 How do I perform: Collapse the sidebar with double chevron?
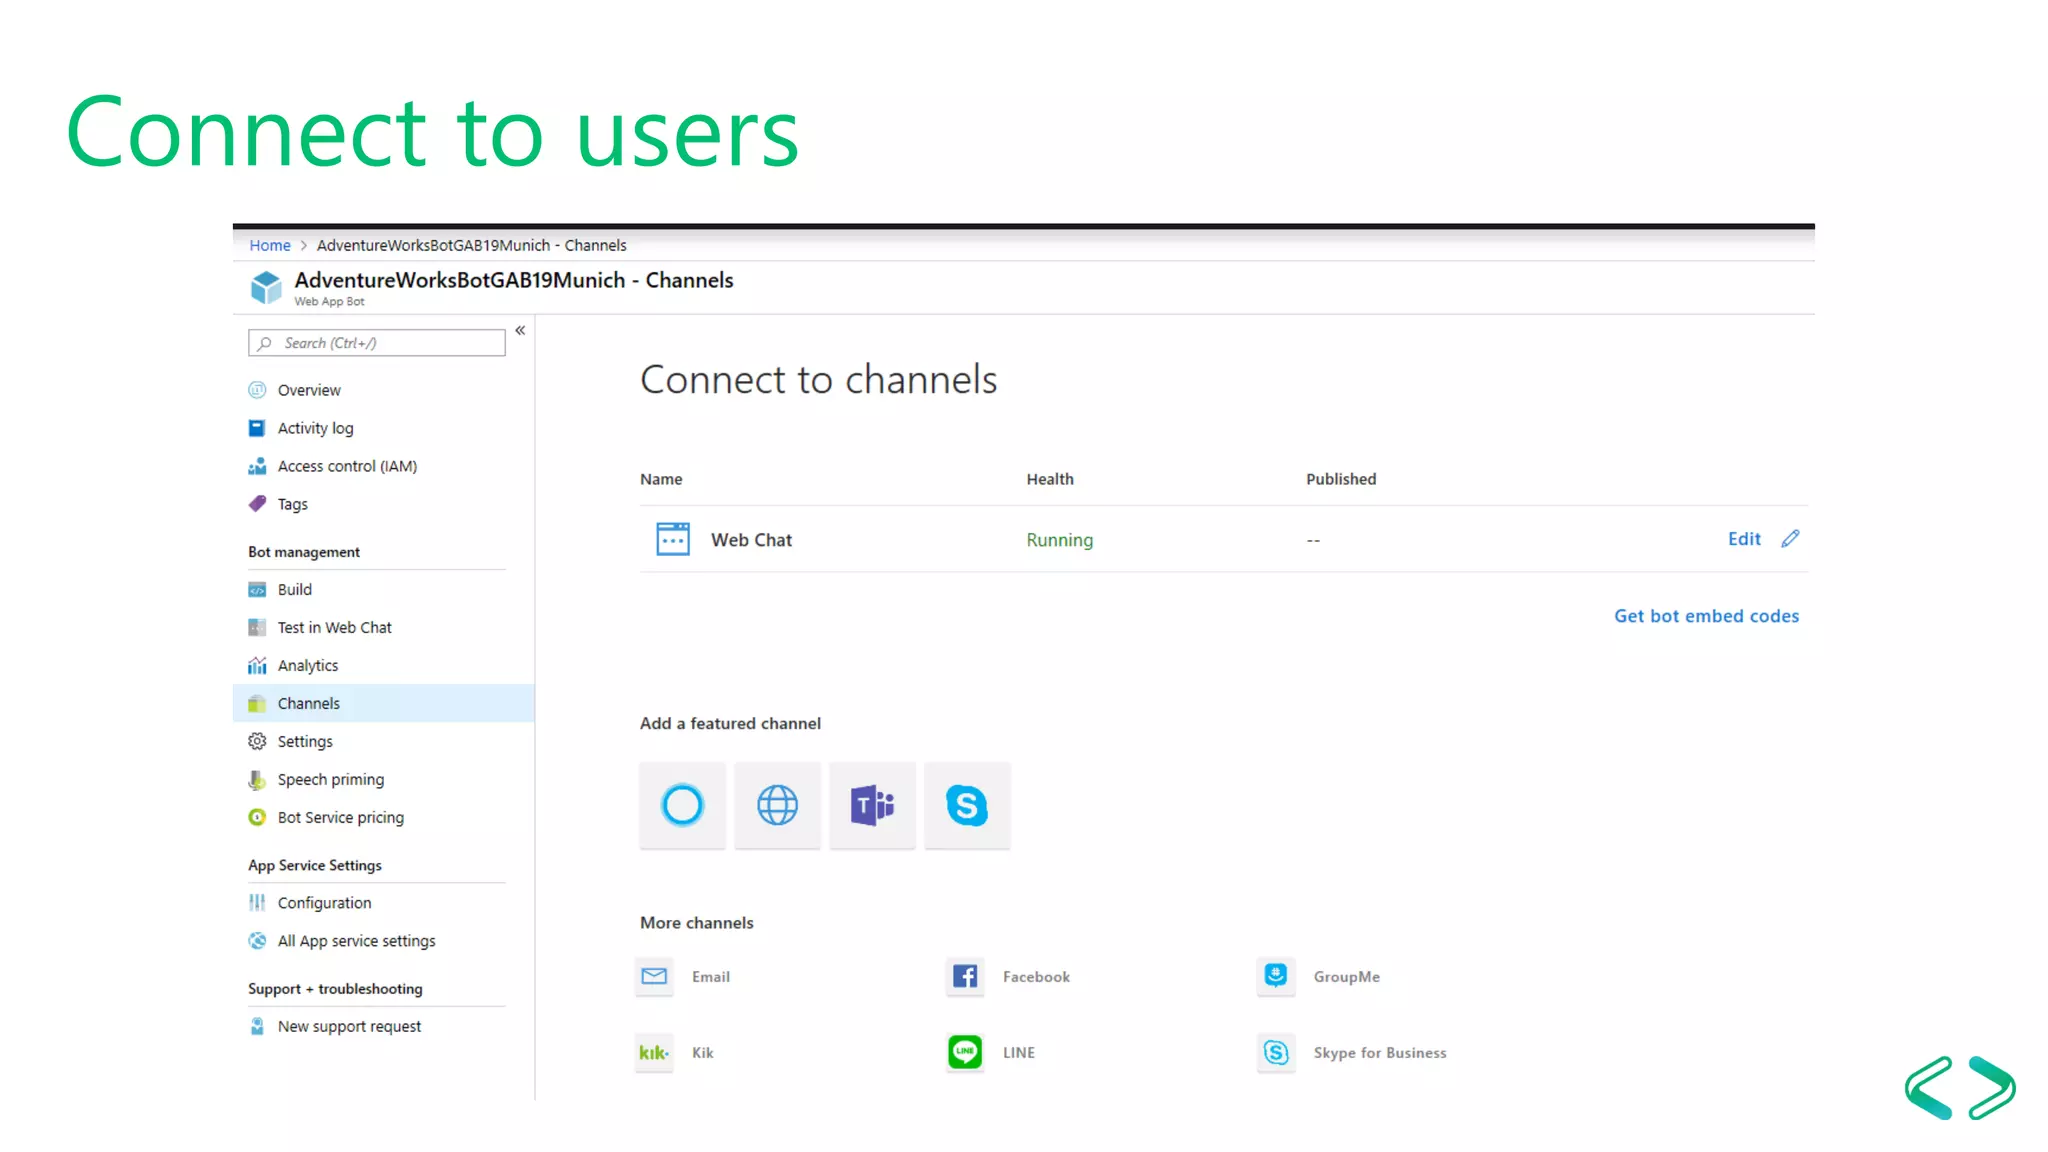pyautogui.click(x=520, y=330)
